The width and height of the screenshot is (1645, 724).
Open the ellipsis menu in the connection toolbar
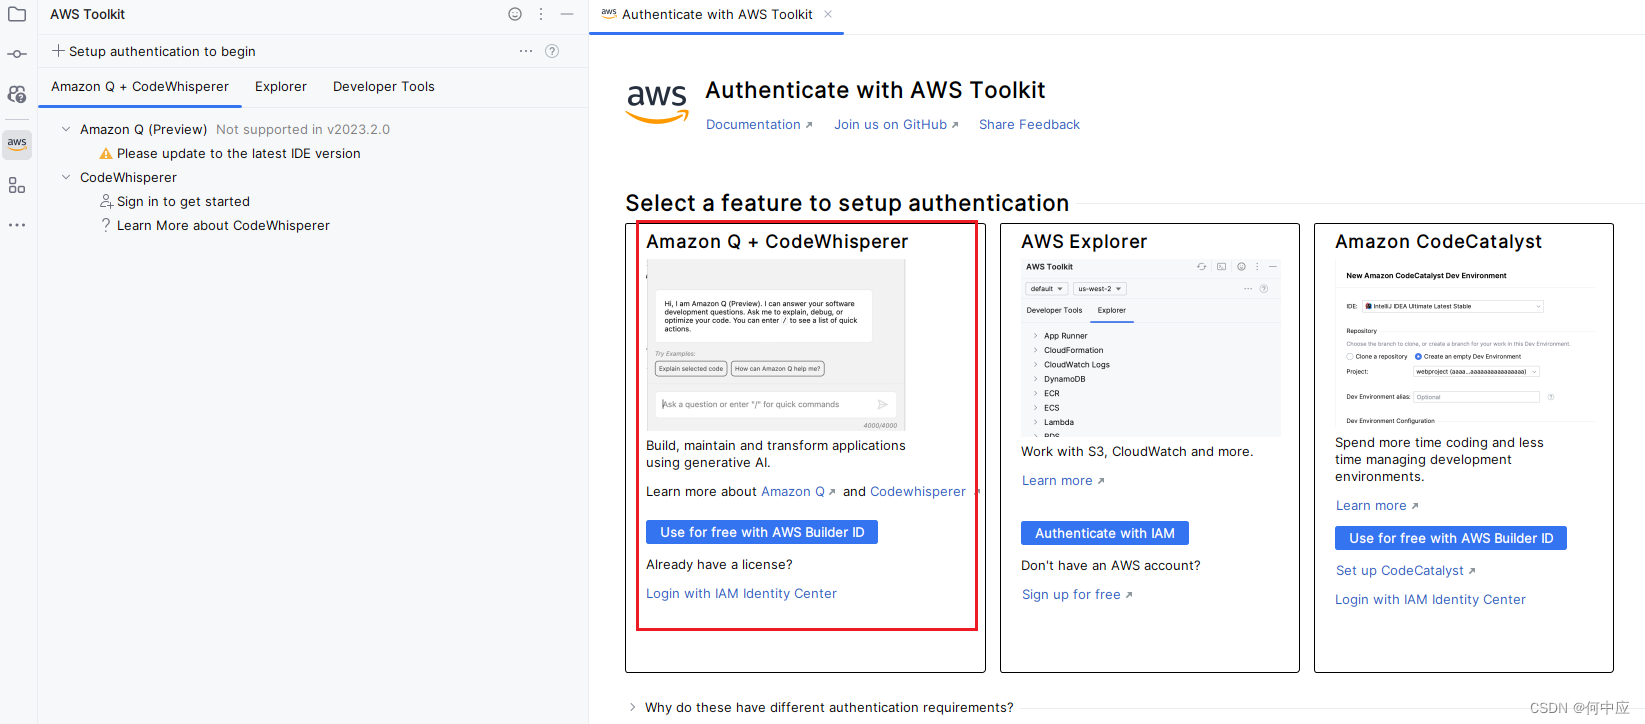[526, 51]
